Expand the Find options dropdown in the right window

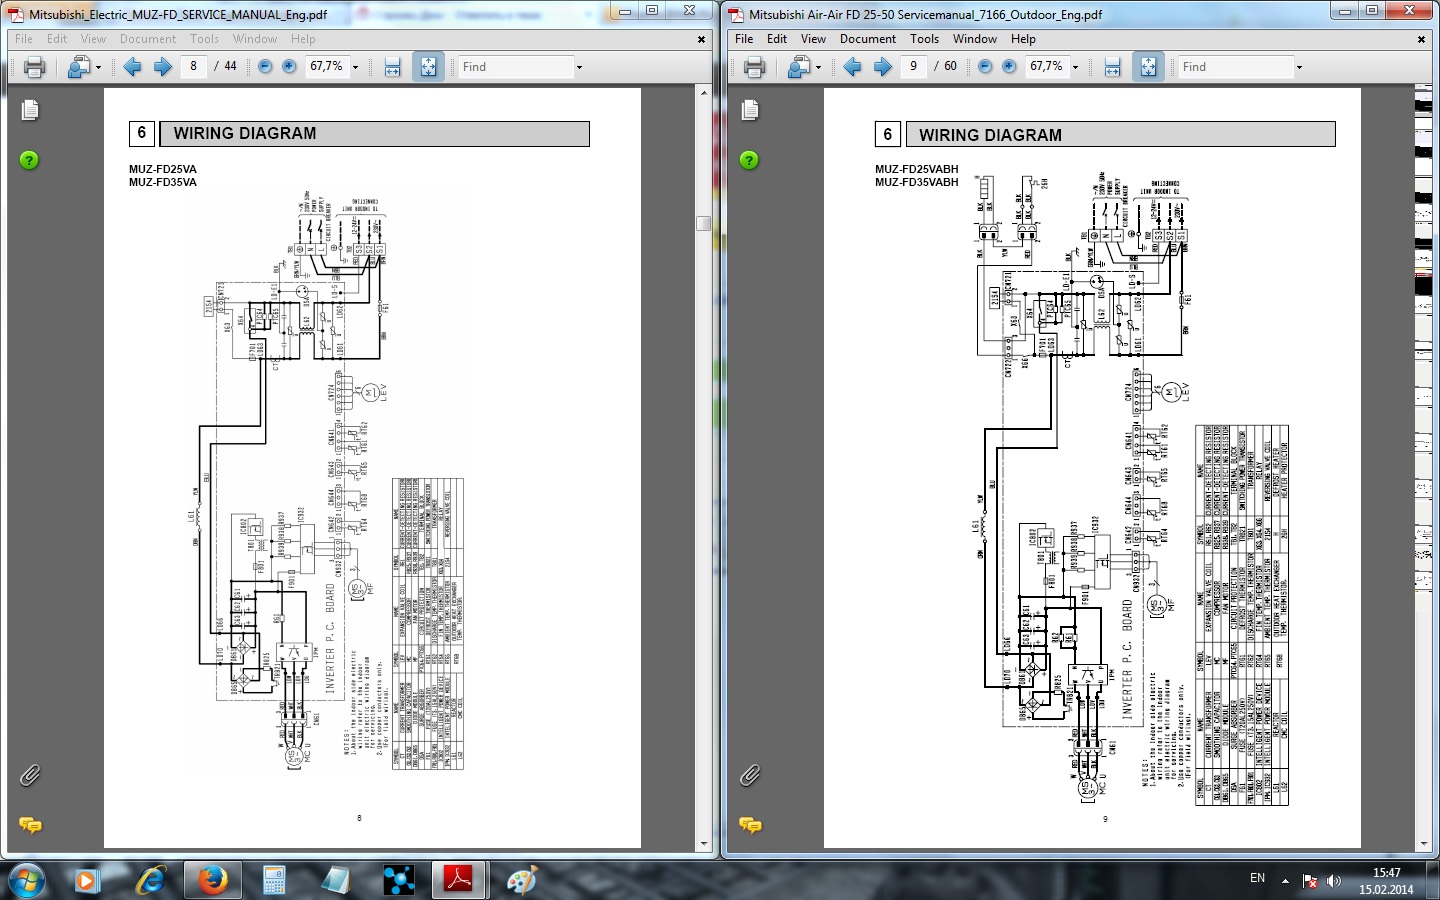pyautogui.click(x=1299, y=67)
